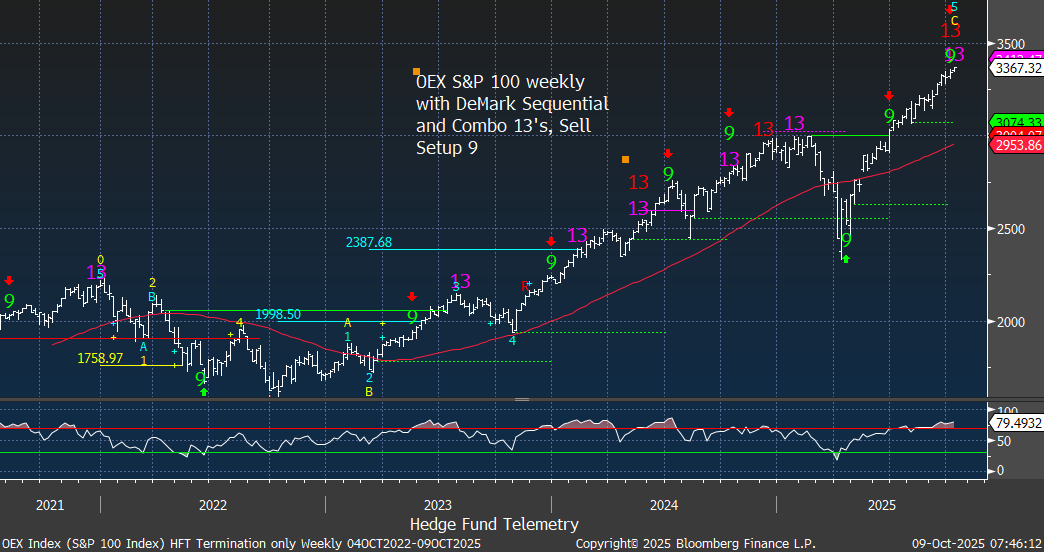Click the red down arrow at the chart's top right
The height and width of the screenshot is (552, 1044).
pos(949,8)
